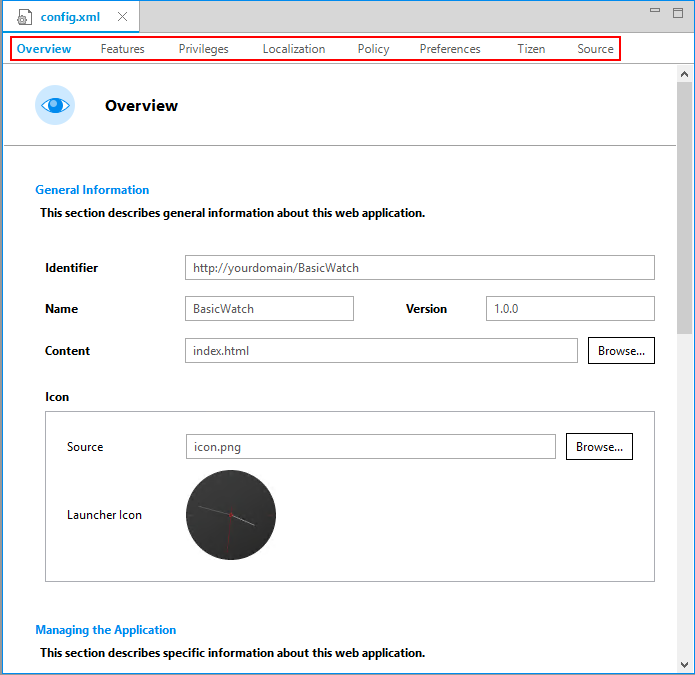
Task: Minimize the editor panel
Action: (x=655, y=11)
